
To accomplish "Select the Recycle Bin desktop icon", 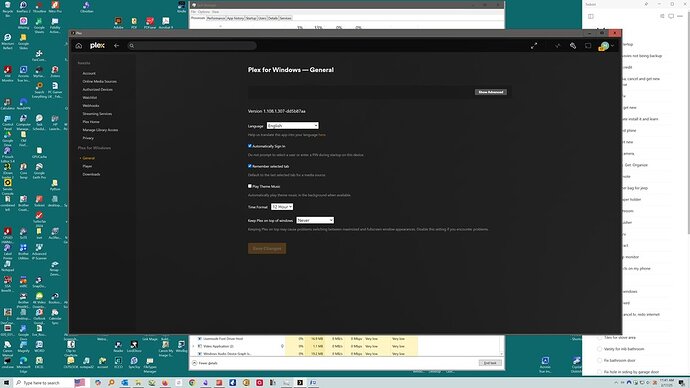I will click(x=7, y=9).
